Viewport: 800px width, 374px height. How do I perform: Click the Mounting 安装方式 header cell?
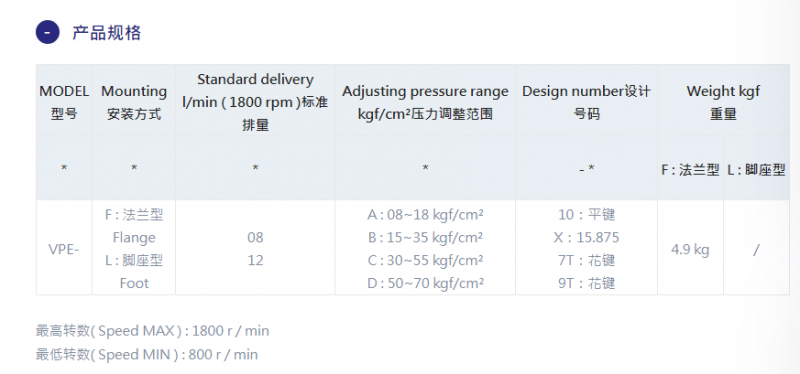(134, 102)
